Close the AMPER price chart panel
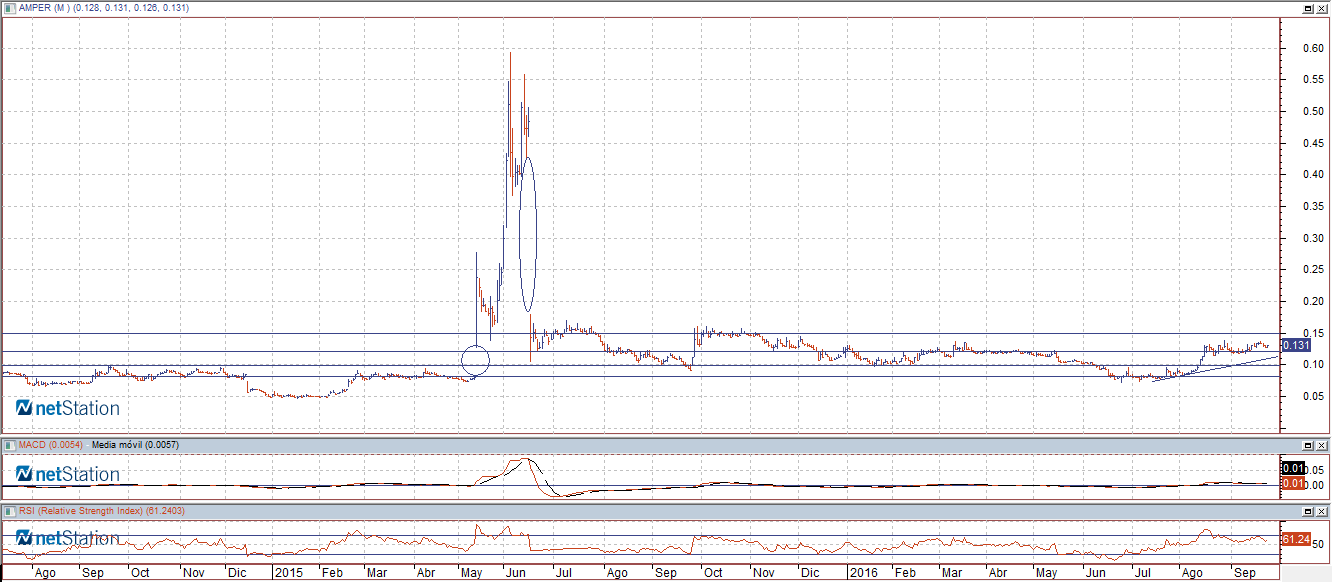 point(1322,8)
